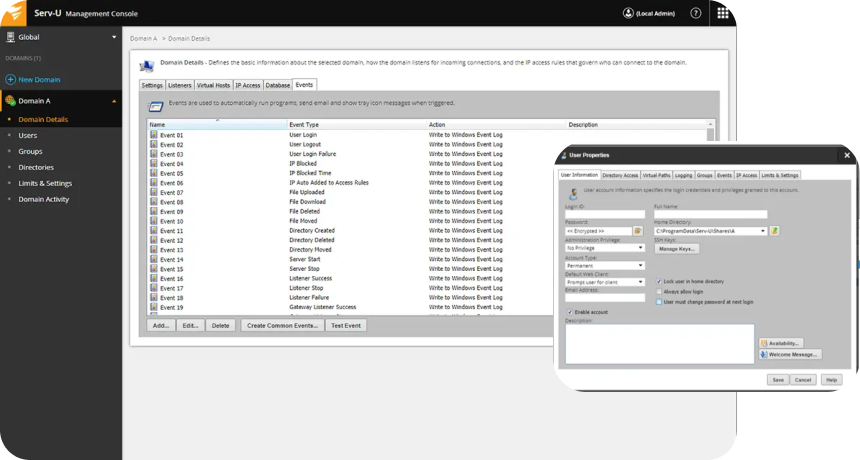Select the Event 10 row icon

point(154,221)
